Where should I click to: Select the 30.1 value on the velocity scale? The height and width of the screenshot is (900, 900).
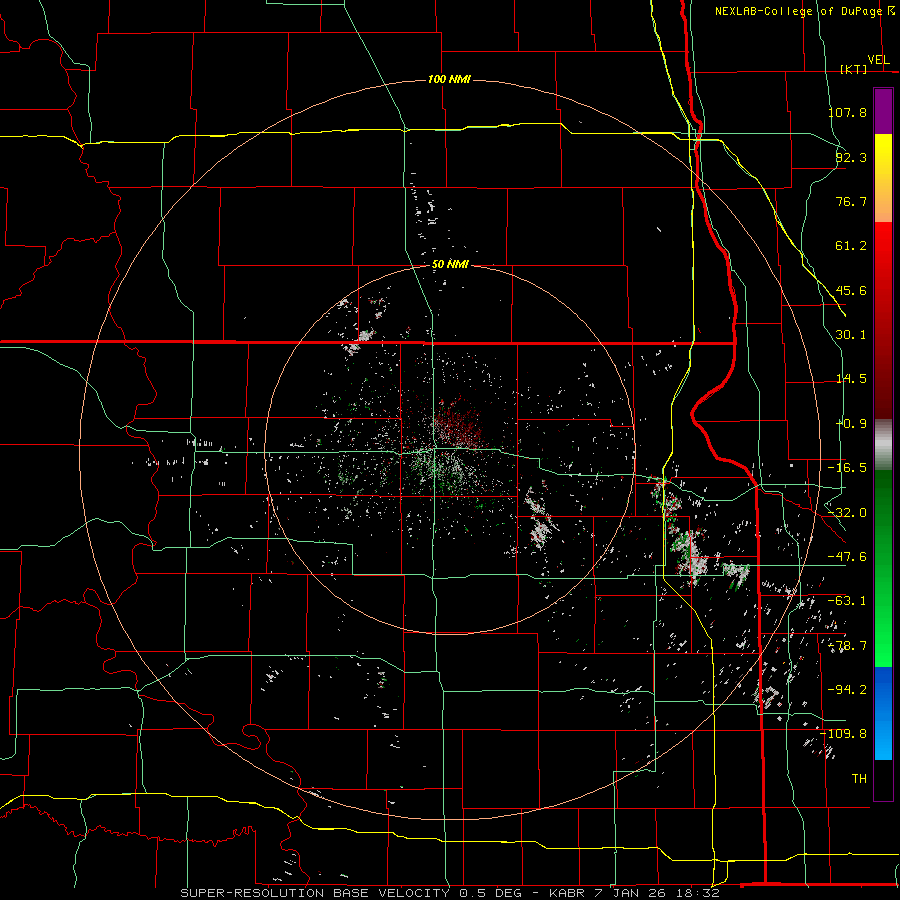tap(851, 335)
